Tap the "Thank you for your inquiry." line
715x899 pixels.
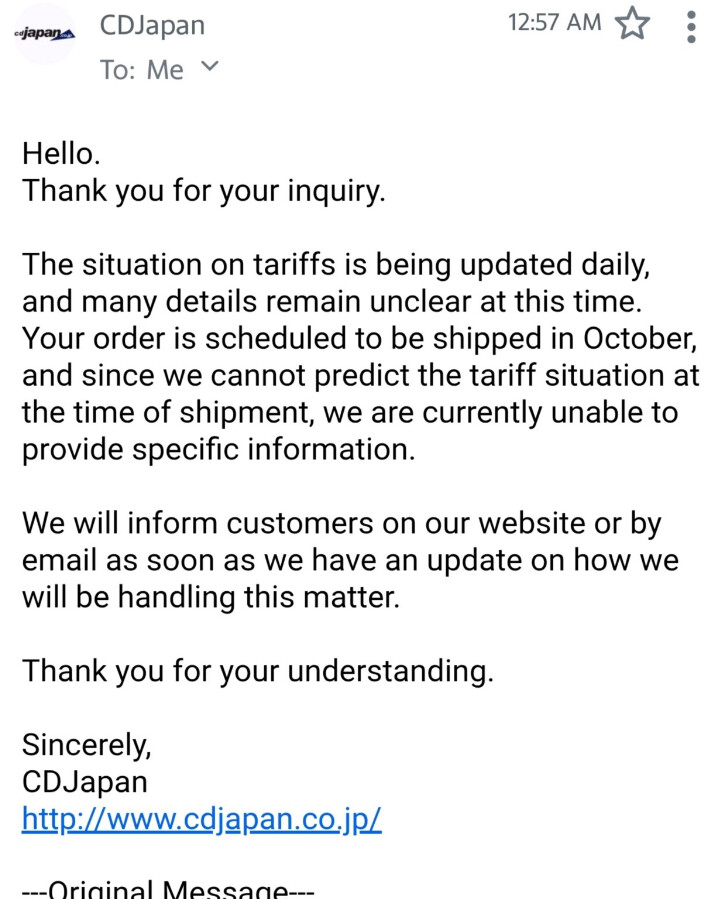(x=204, y=191)
